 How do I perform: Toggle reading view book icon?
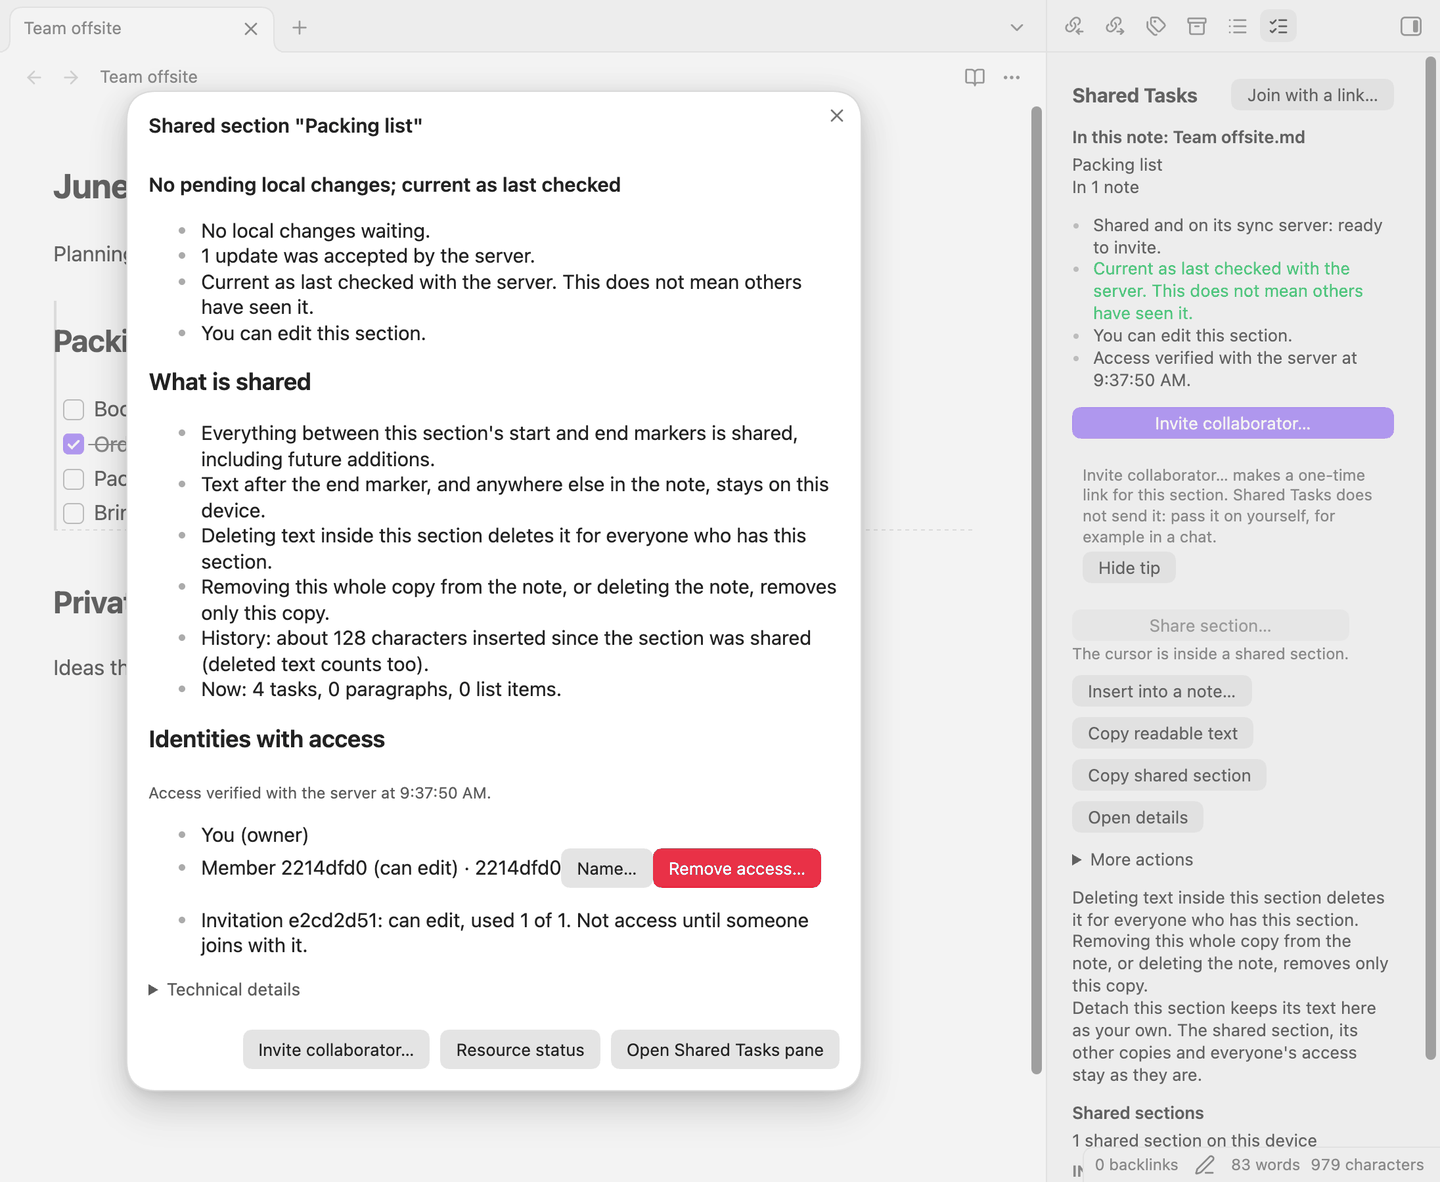(975, 77)
